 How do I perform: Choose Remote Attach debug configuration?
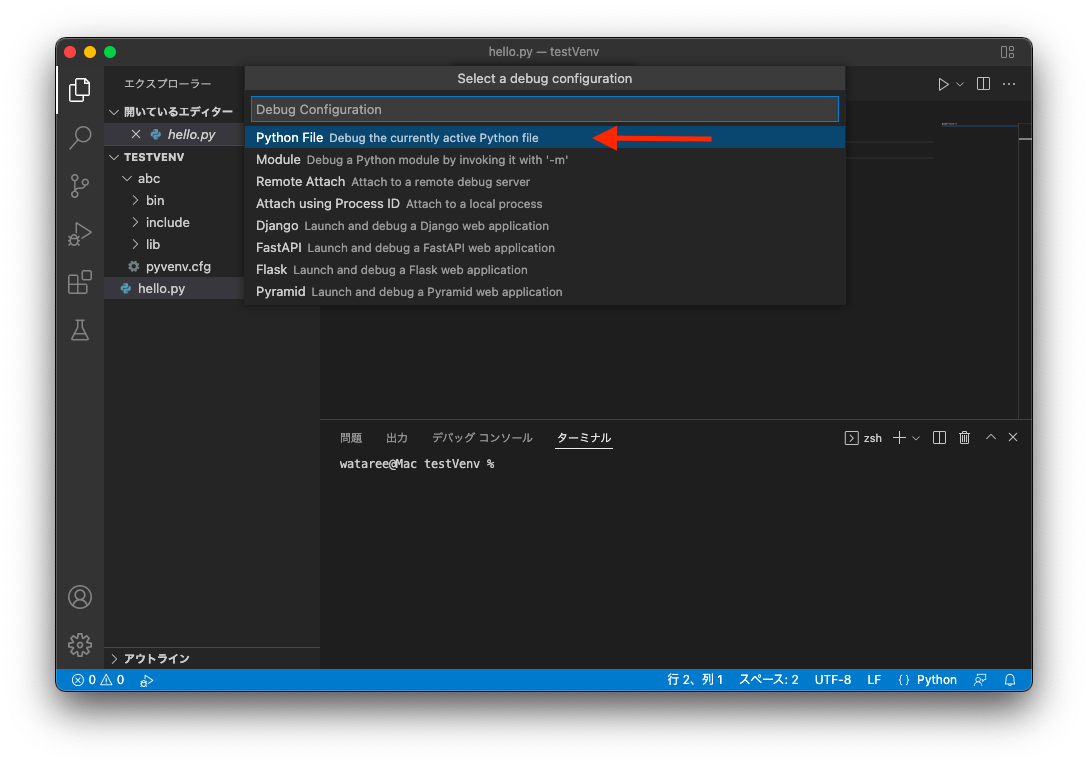click(545, 182)
